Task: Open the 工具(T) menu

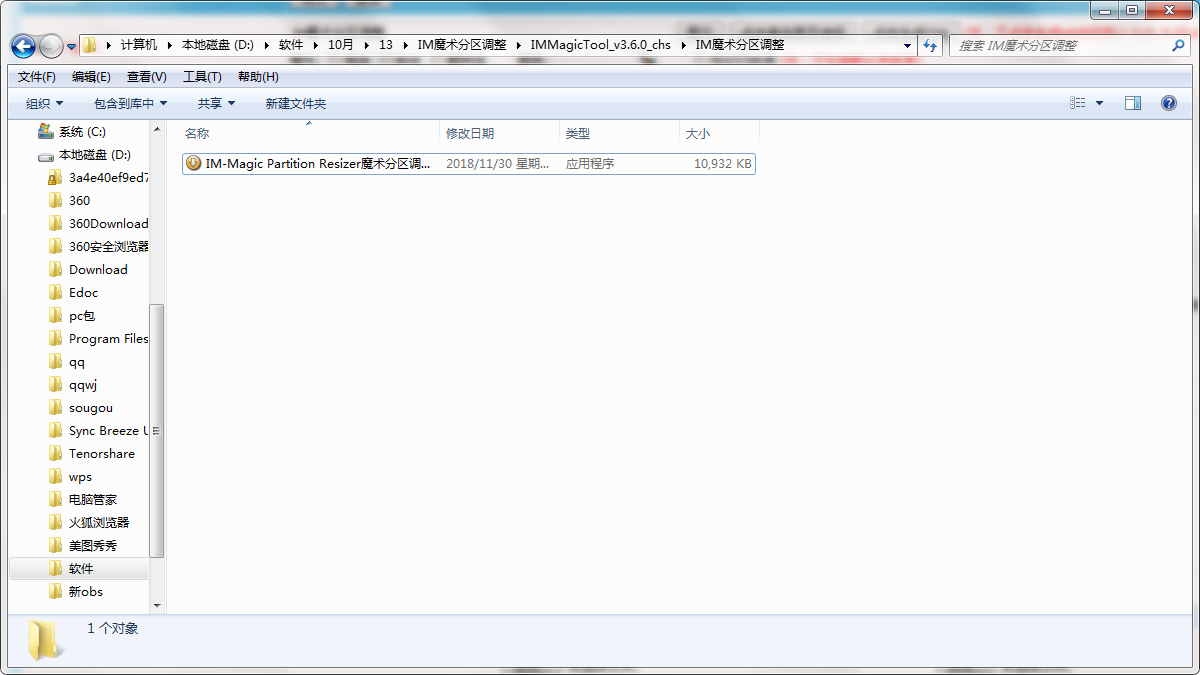Action: tap(202, 77)
